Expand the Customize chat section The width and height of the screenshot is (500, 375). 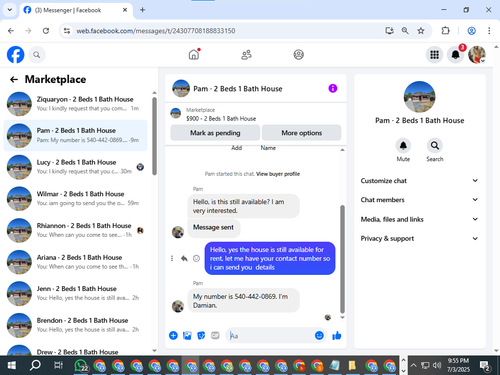[x=419, y=181]
